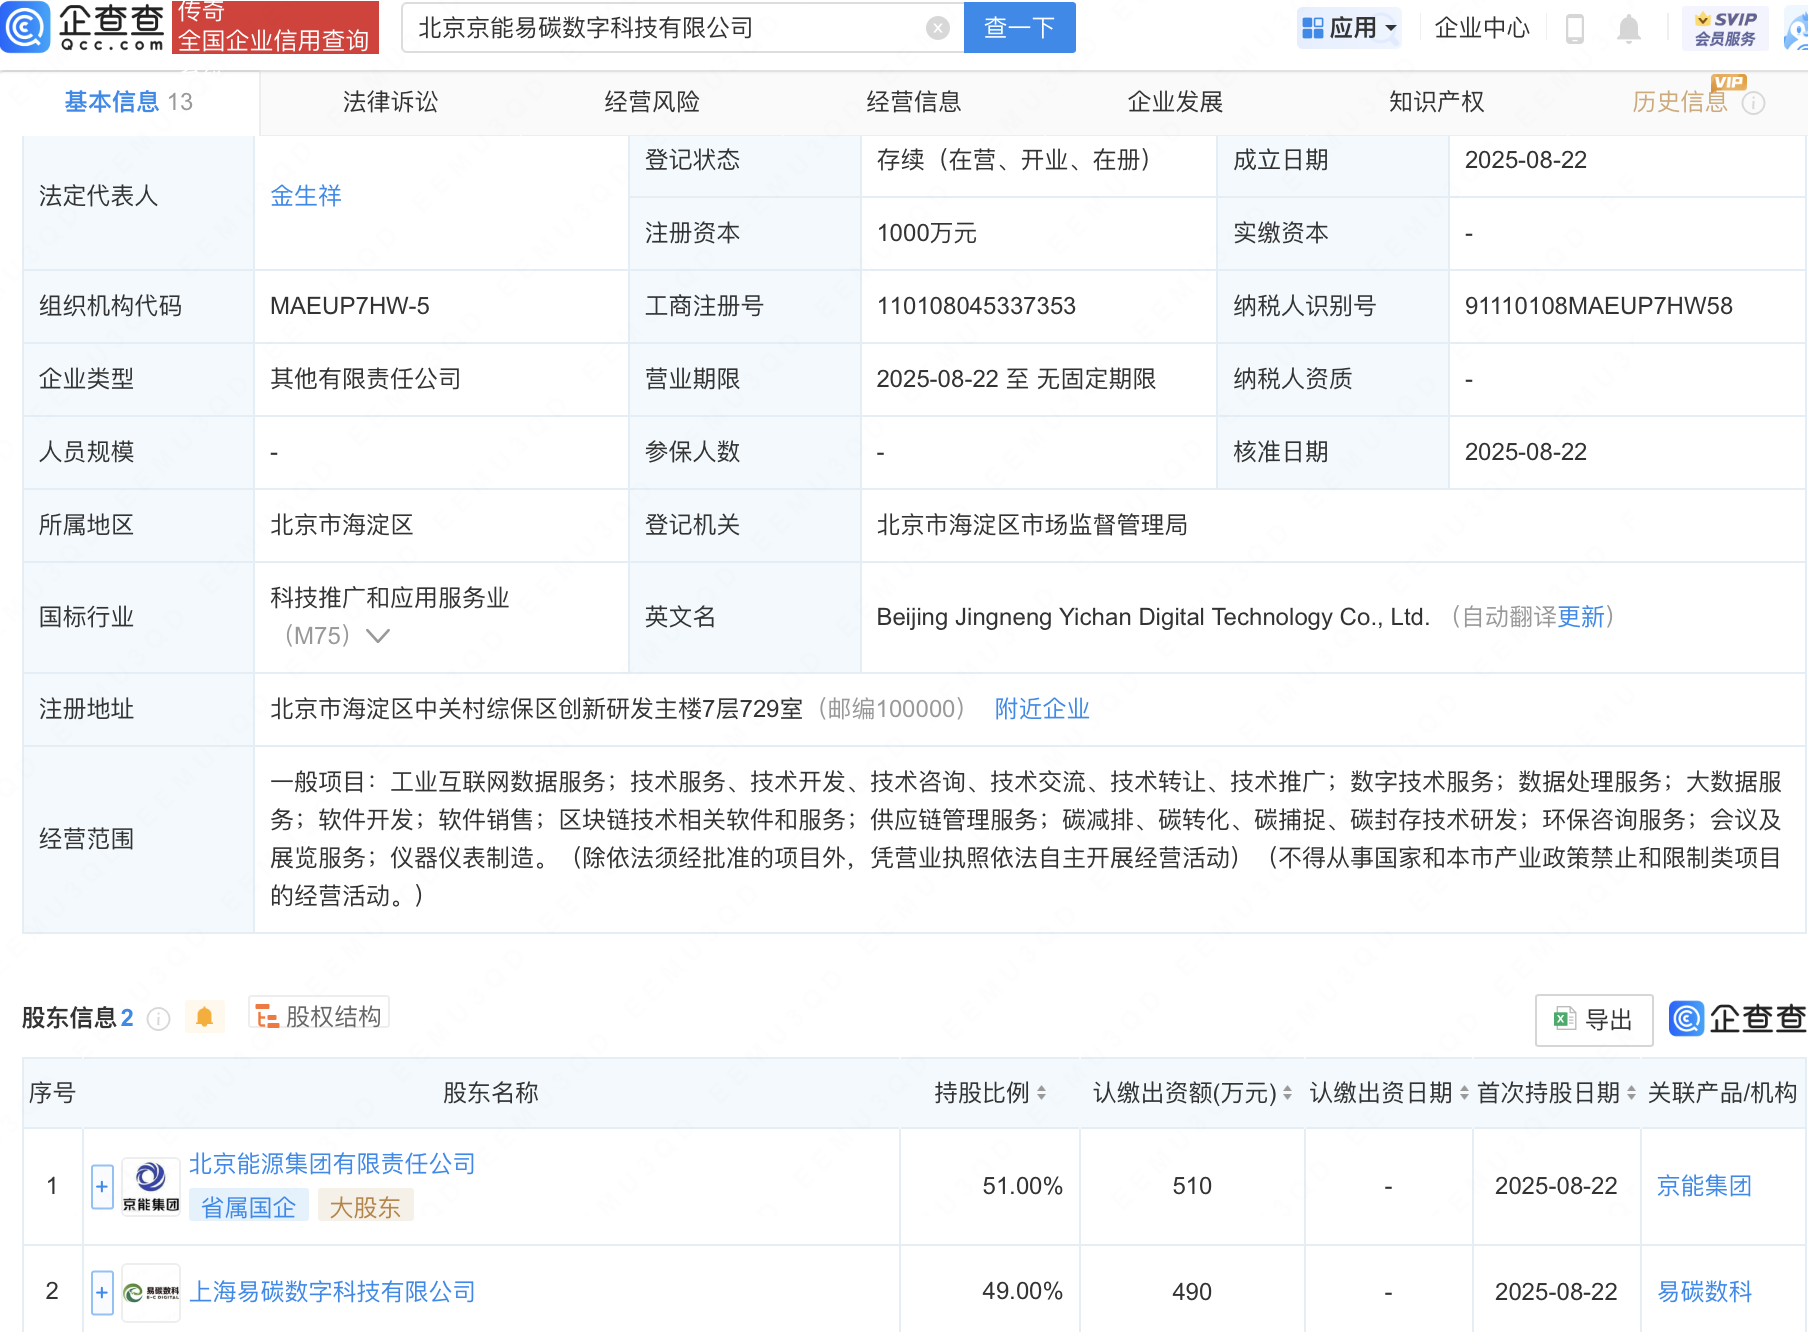Open the mobile app phone icon
Screen dimensions: 1808x1332
point(1574,29)
